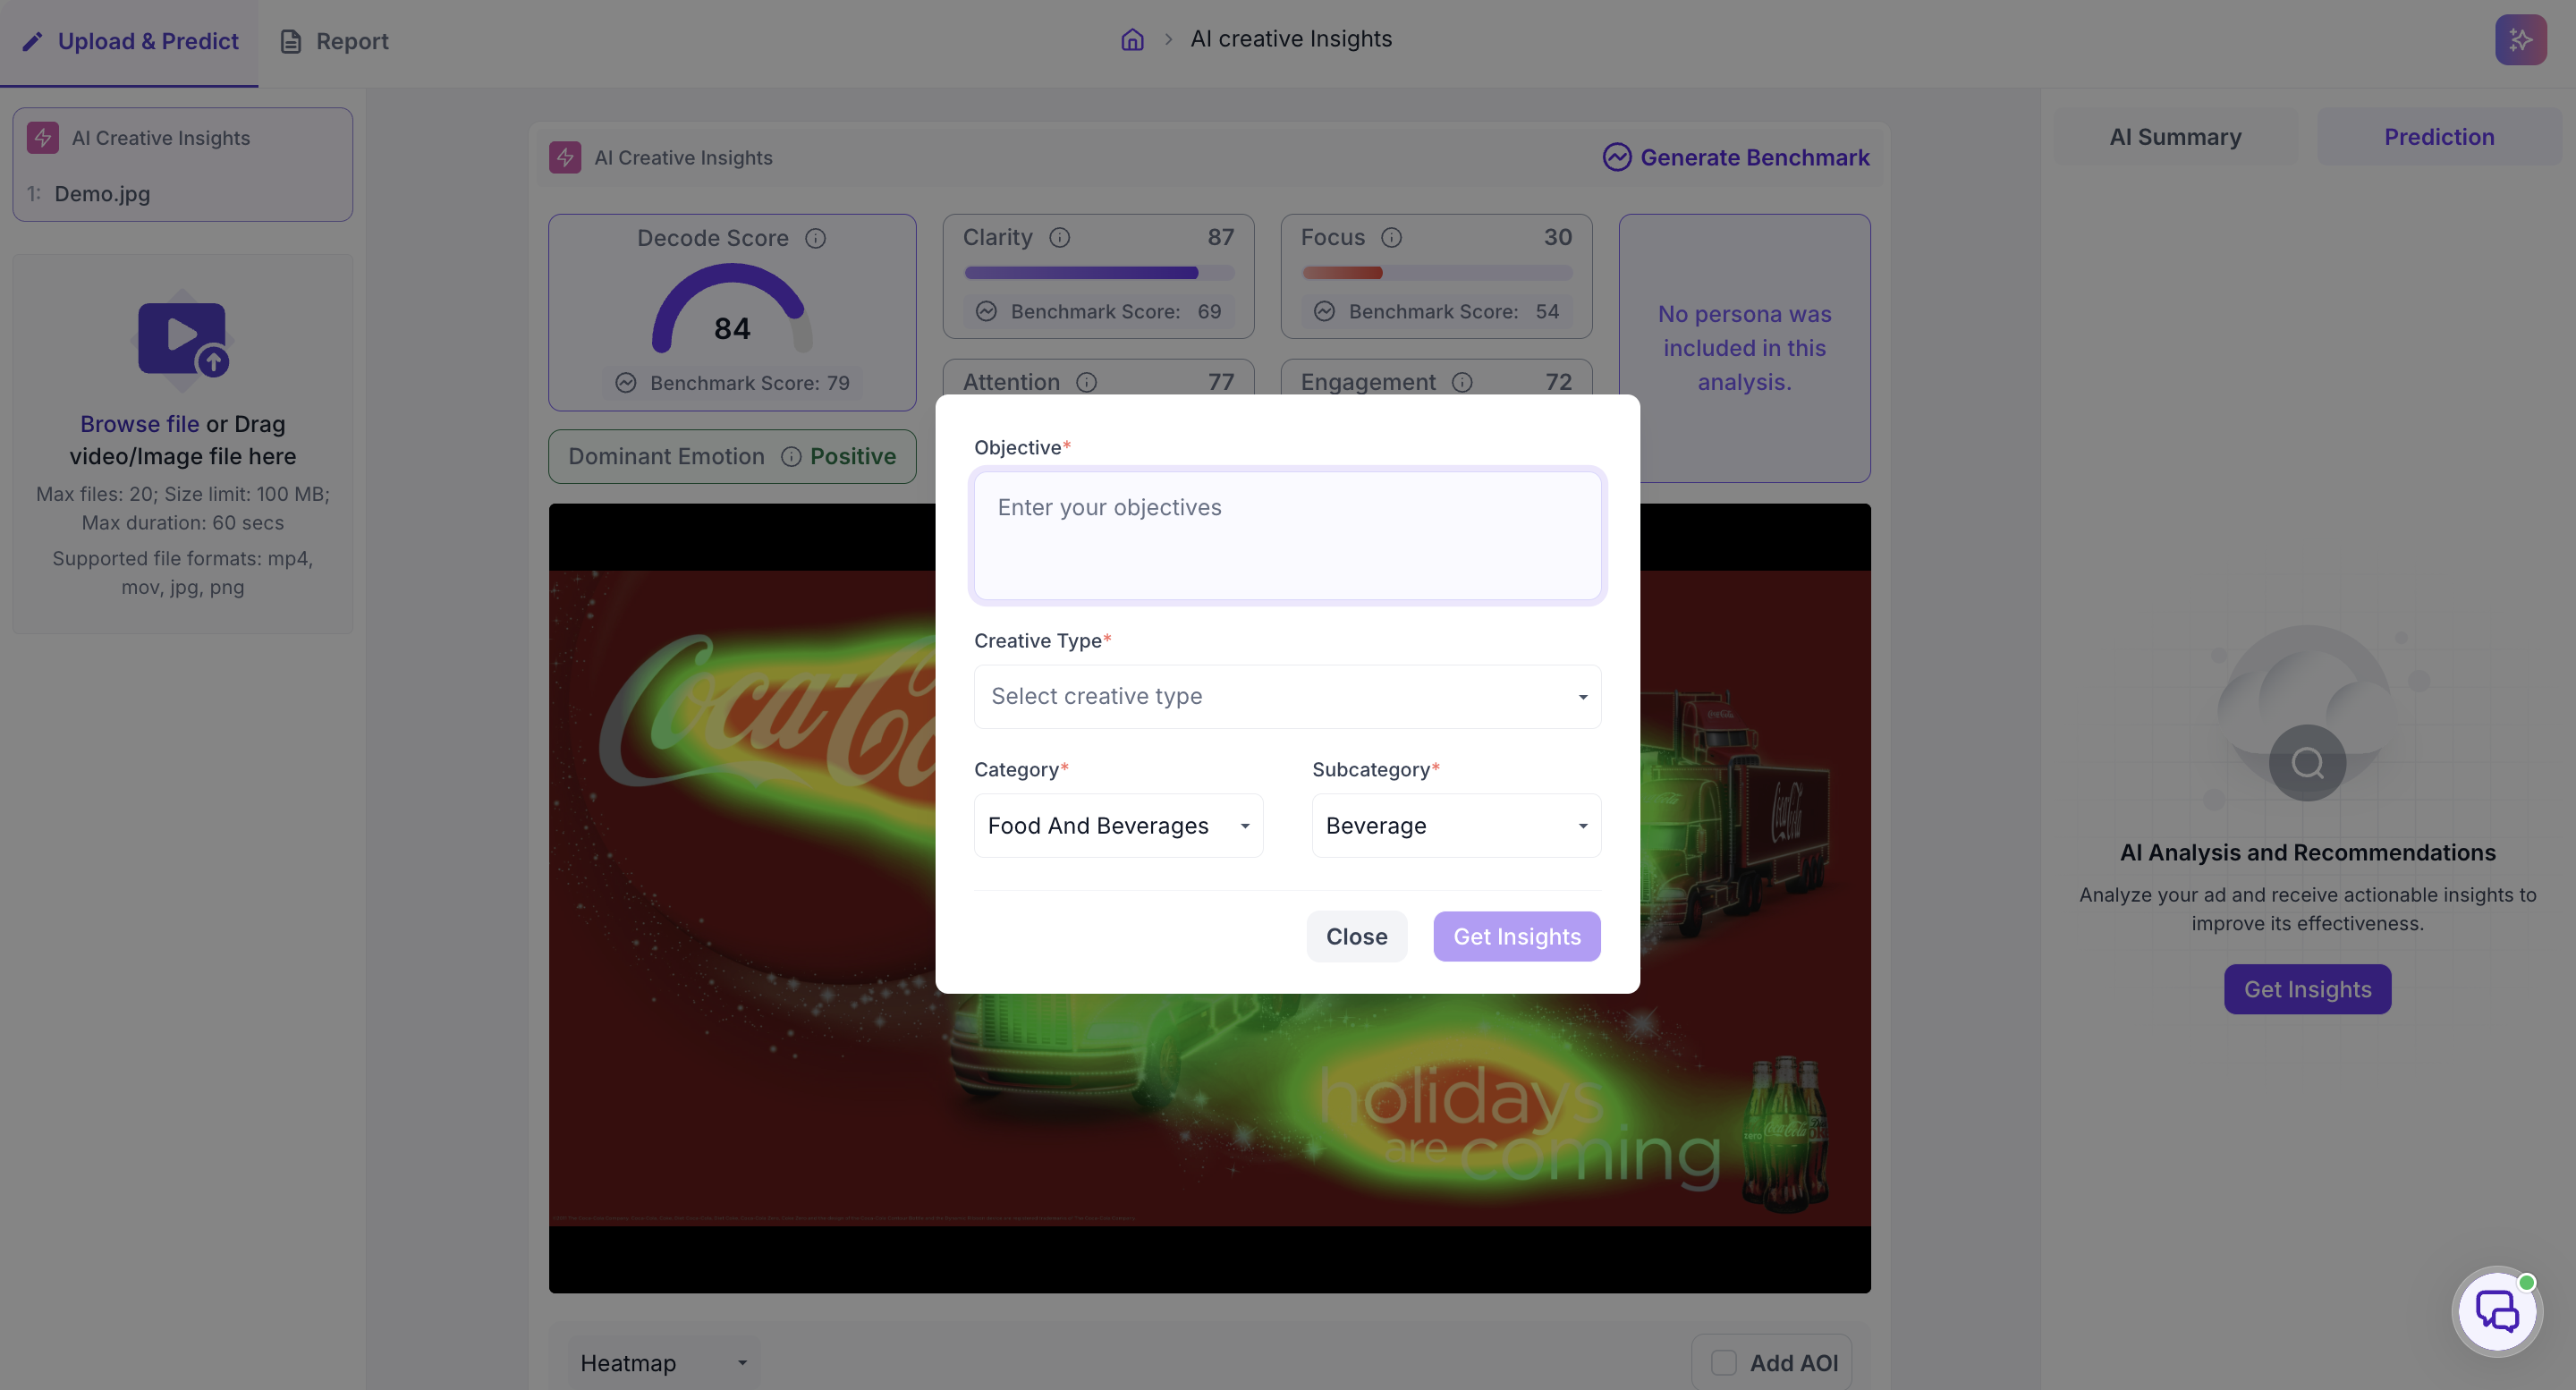Click the Close button in the dialog
2576x1390 pixels.
[1356, 936]
